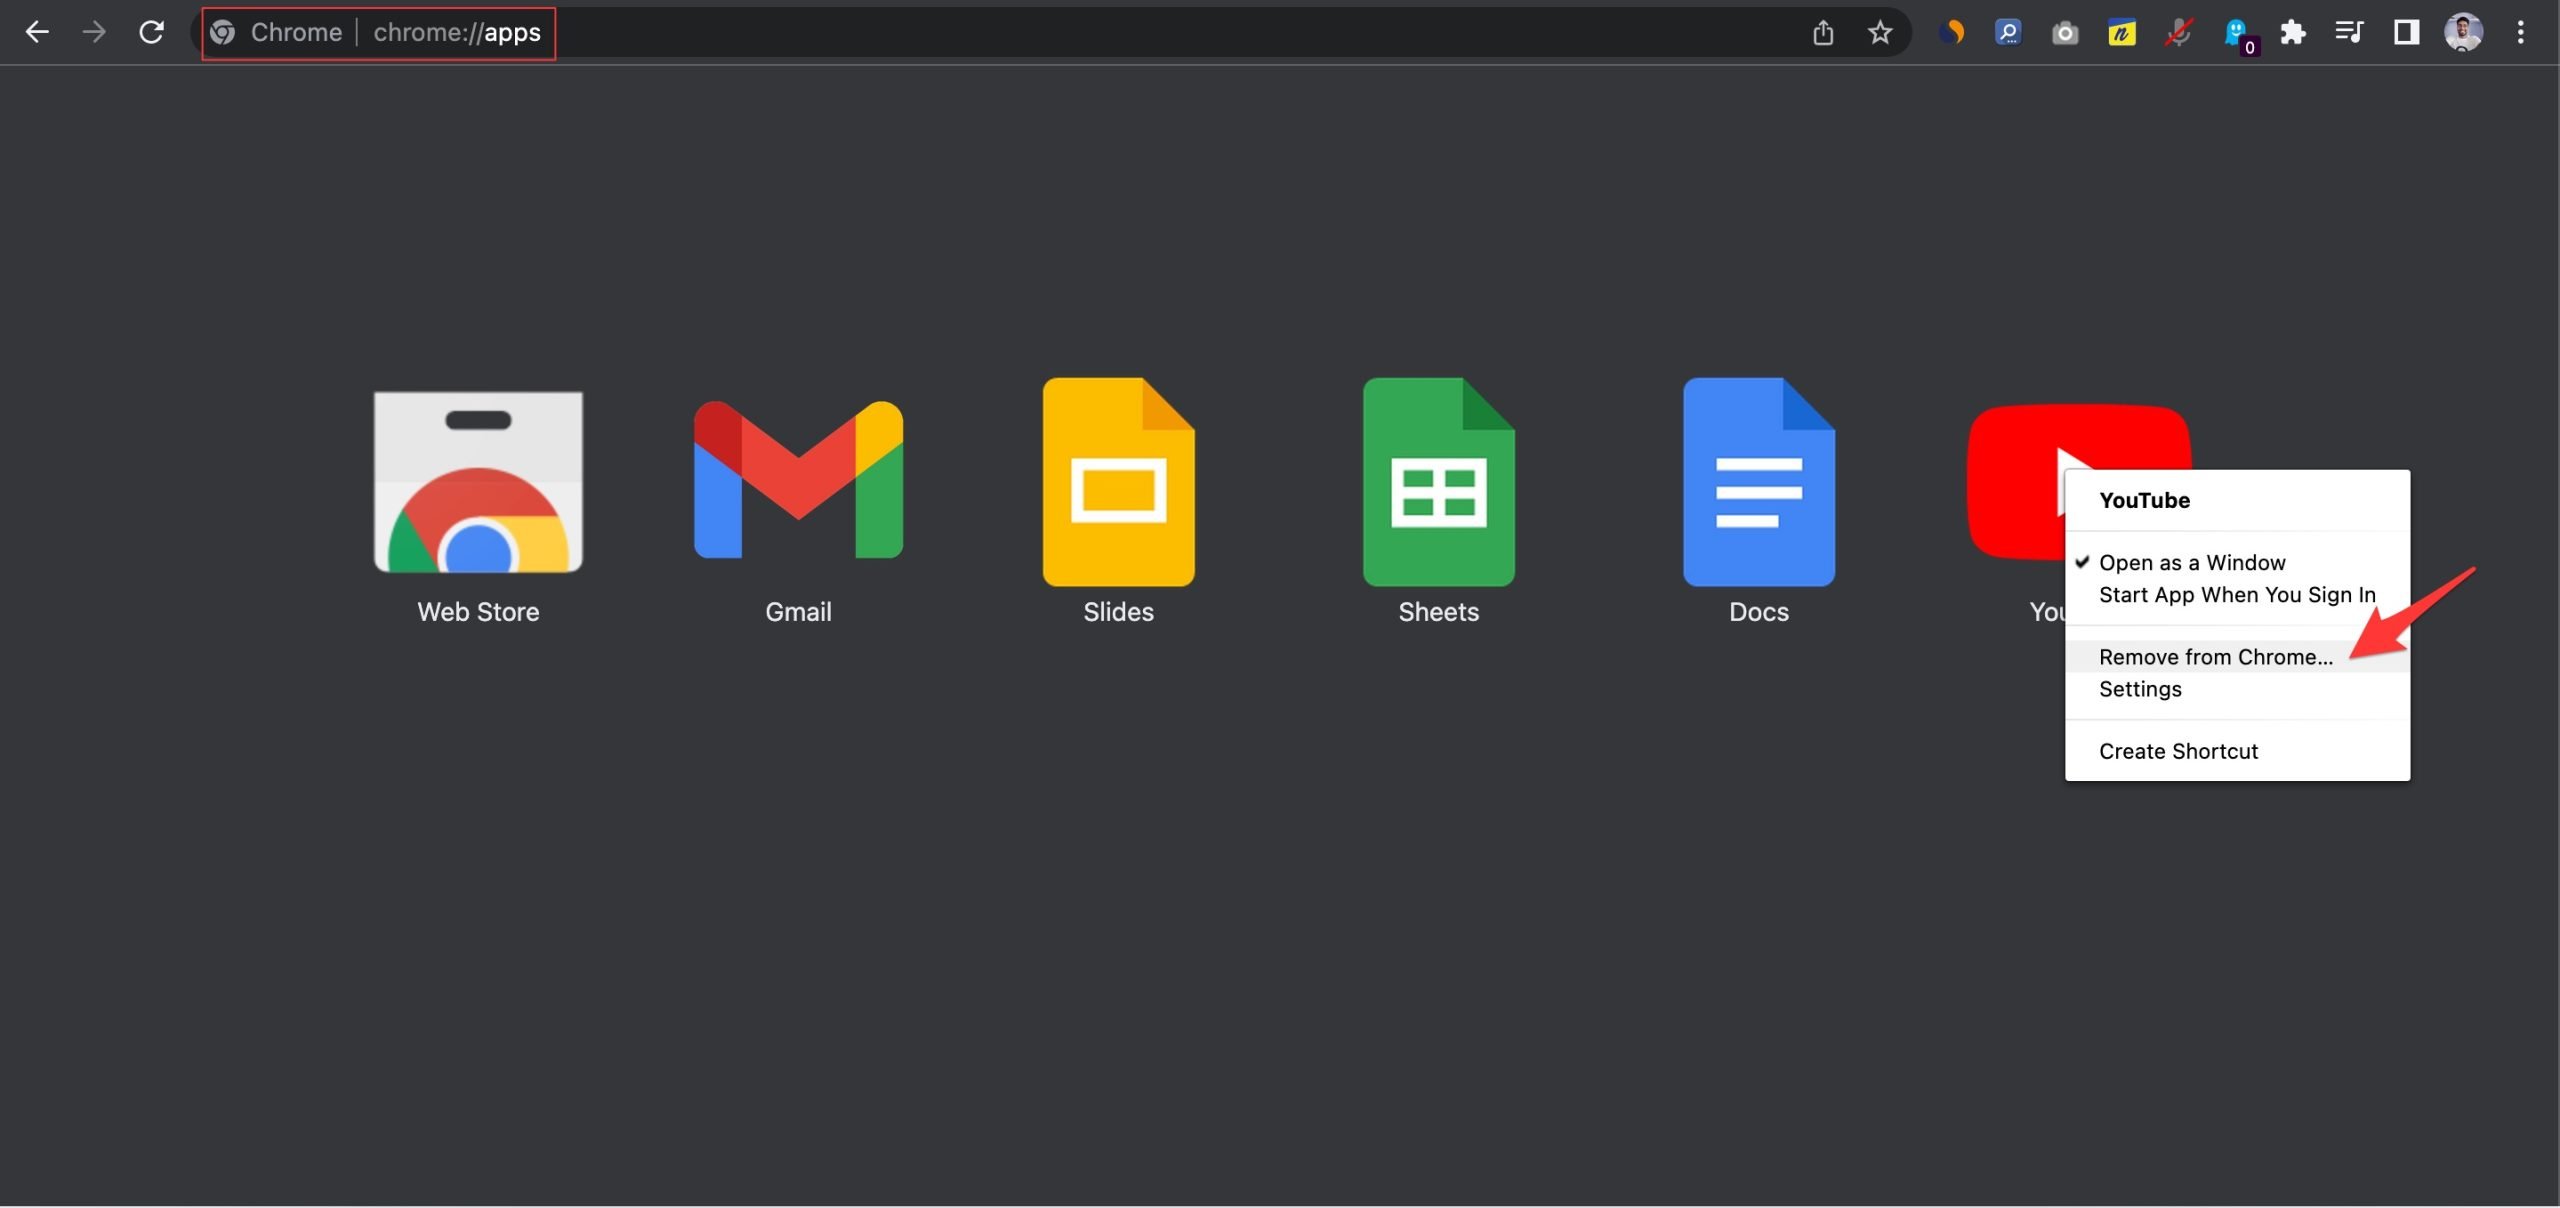Launch the Sheets app
Screen dimensions: 2560x1208
click(x=1438, y=481)
